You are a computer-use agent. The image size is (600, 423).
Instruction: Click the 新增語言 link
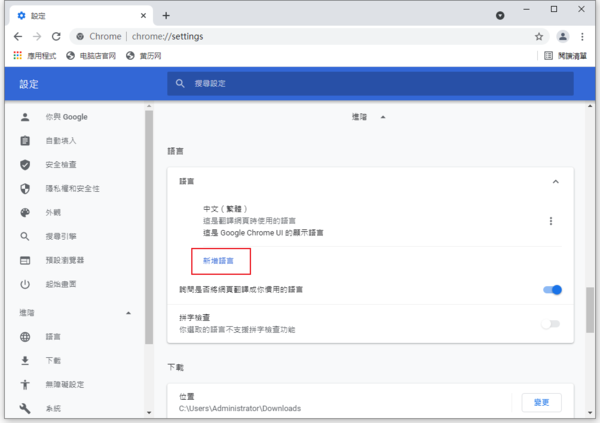pyautogui.click(x=218, y=261)
